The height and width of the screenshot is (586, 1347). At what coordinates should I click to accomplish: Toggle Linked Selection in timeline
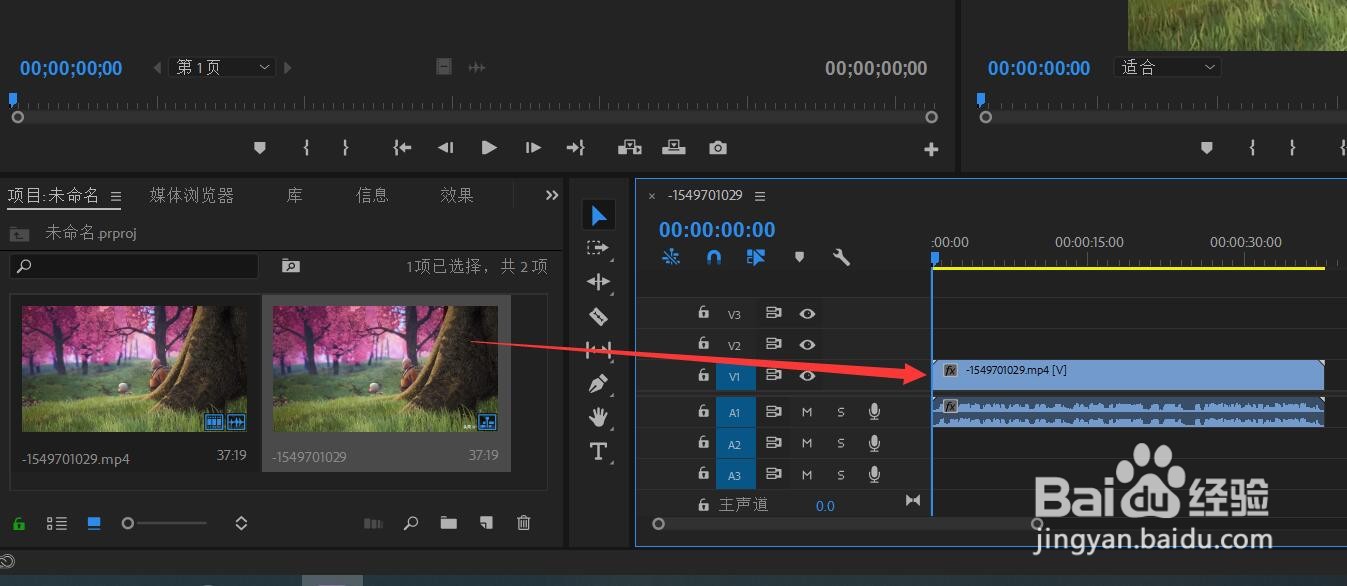756,257
